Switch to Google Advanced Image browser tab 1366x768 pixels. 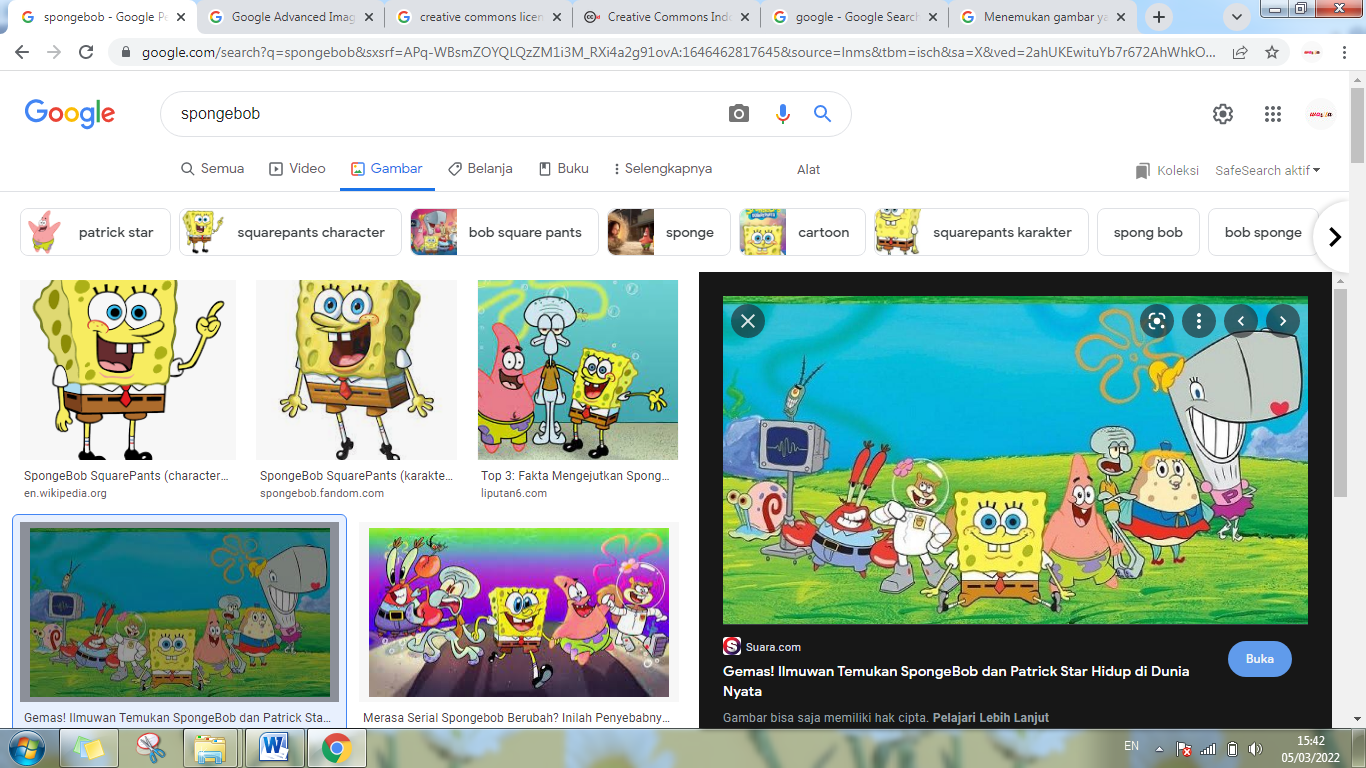[290, 17]
